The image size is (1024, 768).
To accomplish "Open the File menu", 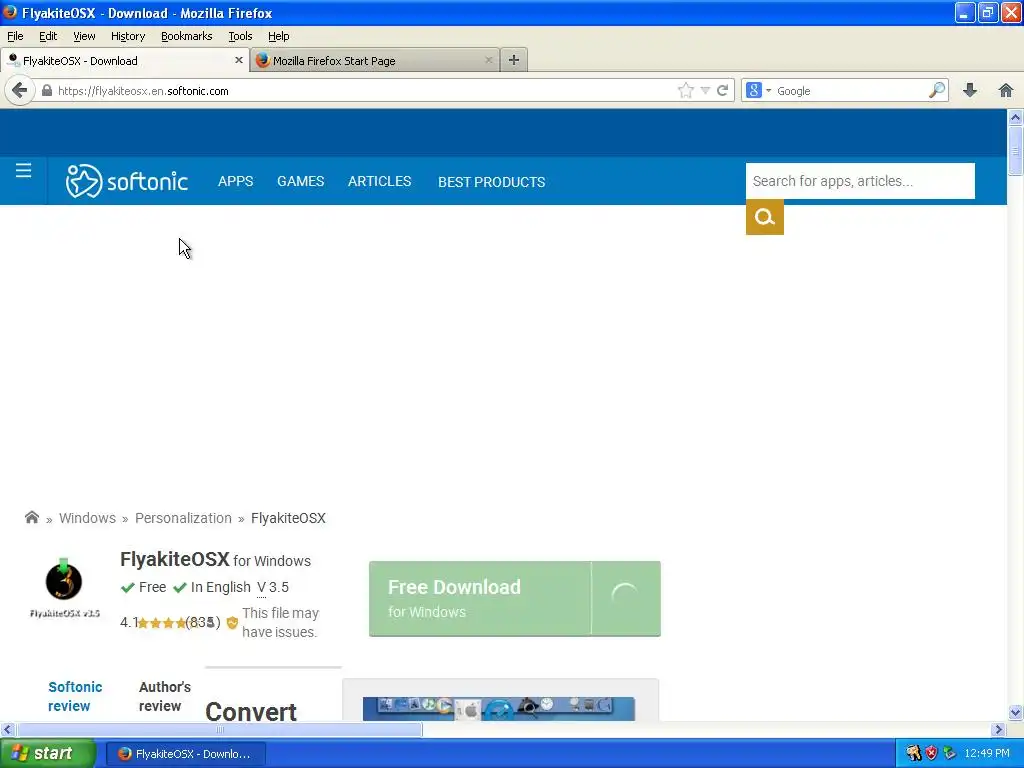I will point(15,36).
